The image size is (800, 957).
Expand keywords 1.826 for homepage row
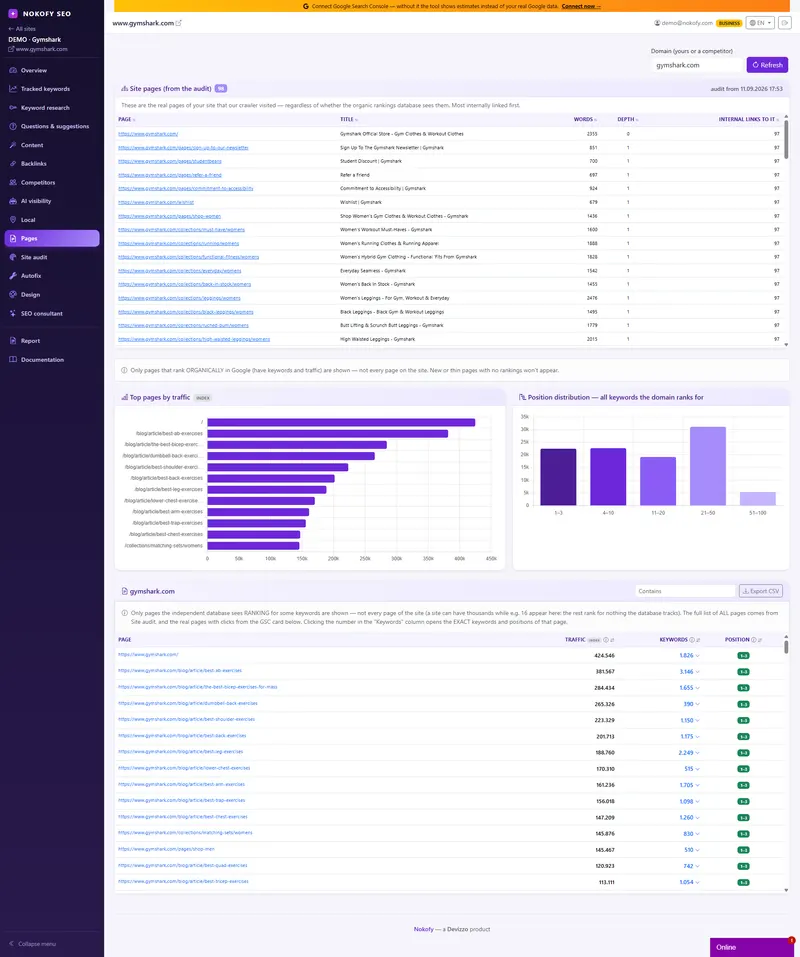689,655
